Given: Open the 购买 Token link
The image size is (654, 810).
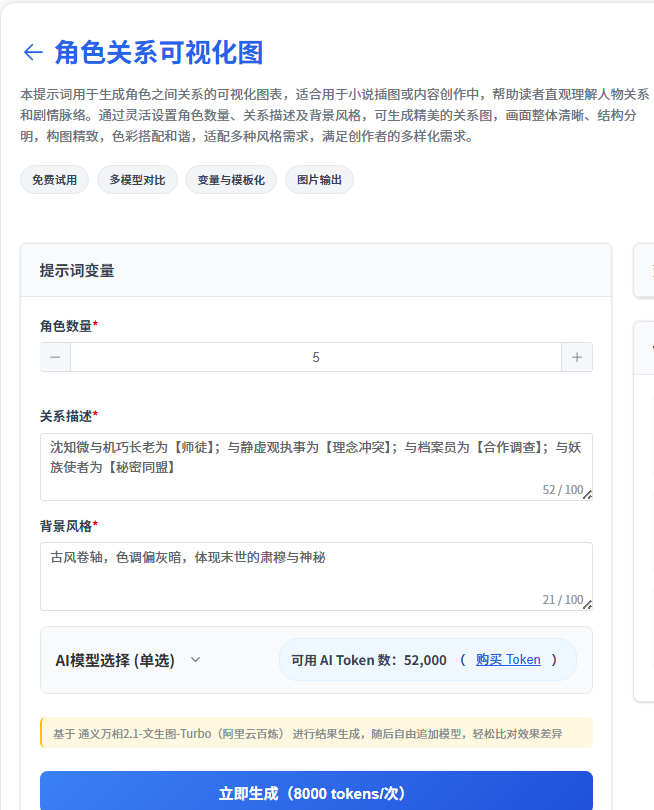Looking at the screenshot, I should 508,660.
